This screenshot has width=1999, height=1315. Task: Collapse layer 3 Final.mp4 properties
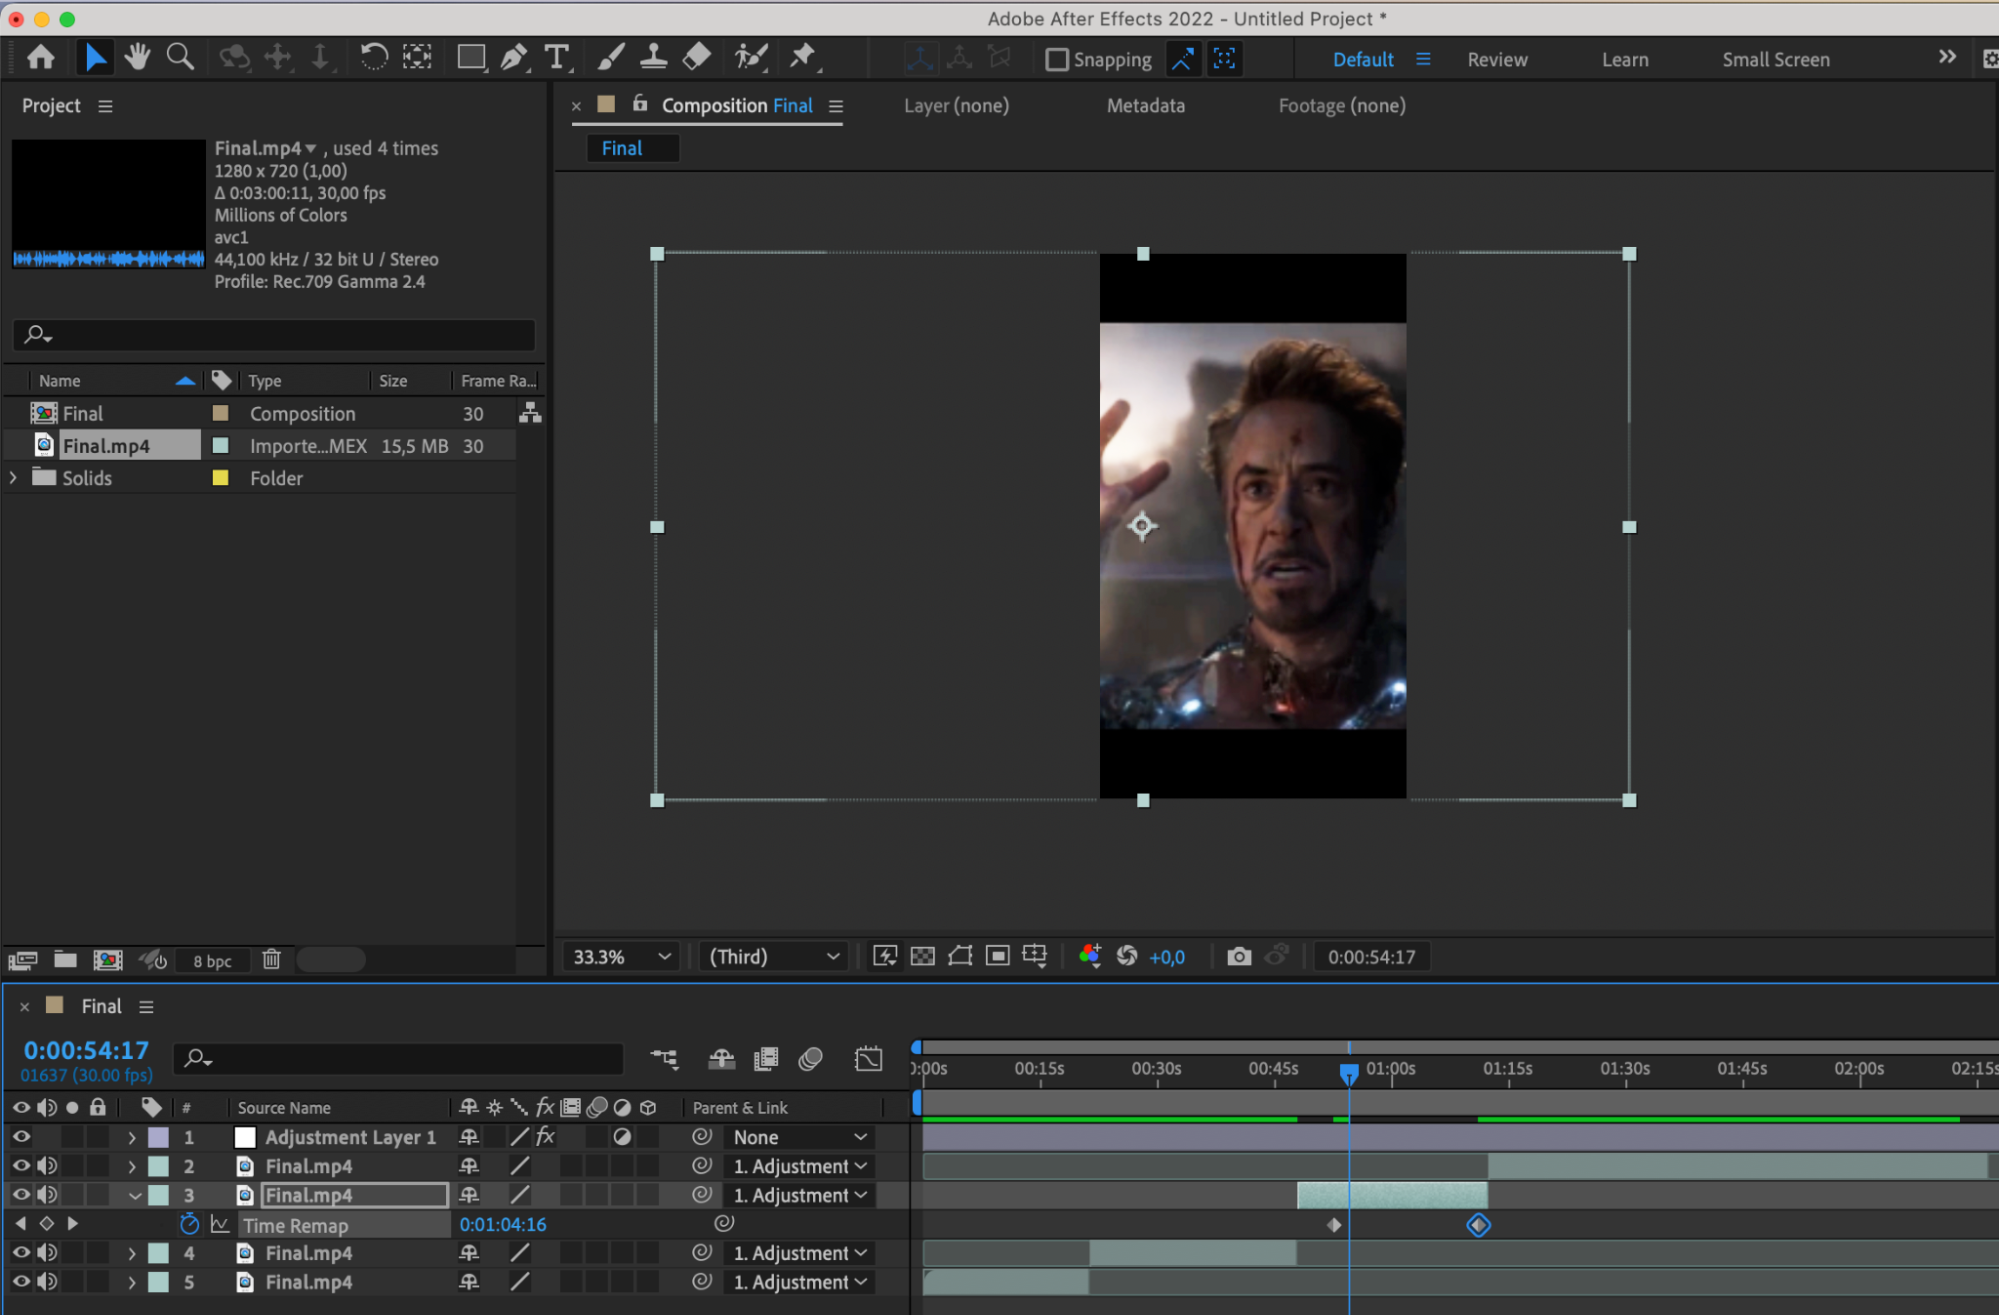(x=133, y=1195)
